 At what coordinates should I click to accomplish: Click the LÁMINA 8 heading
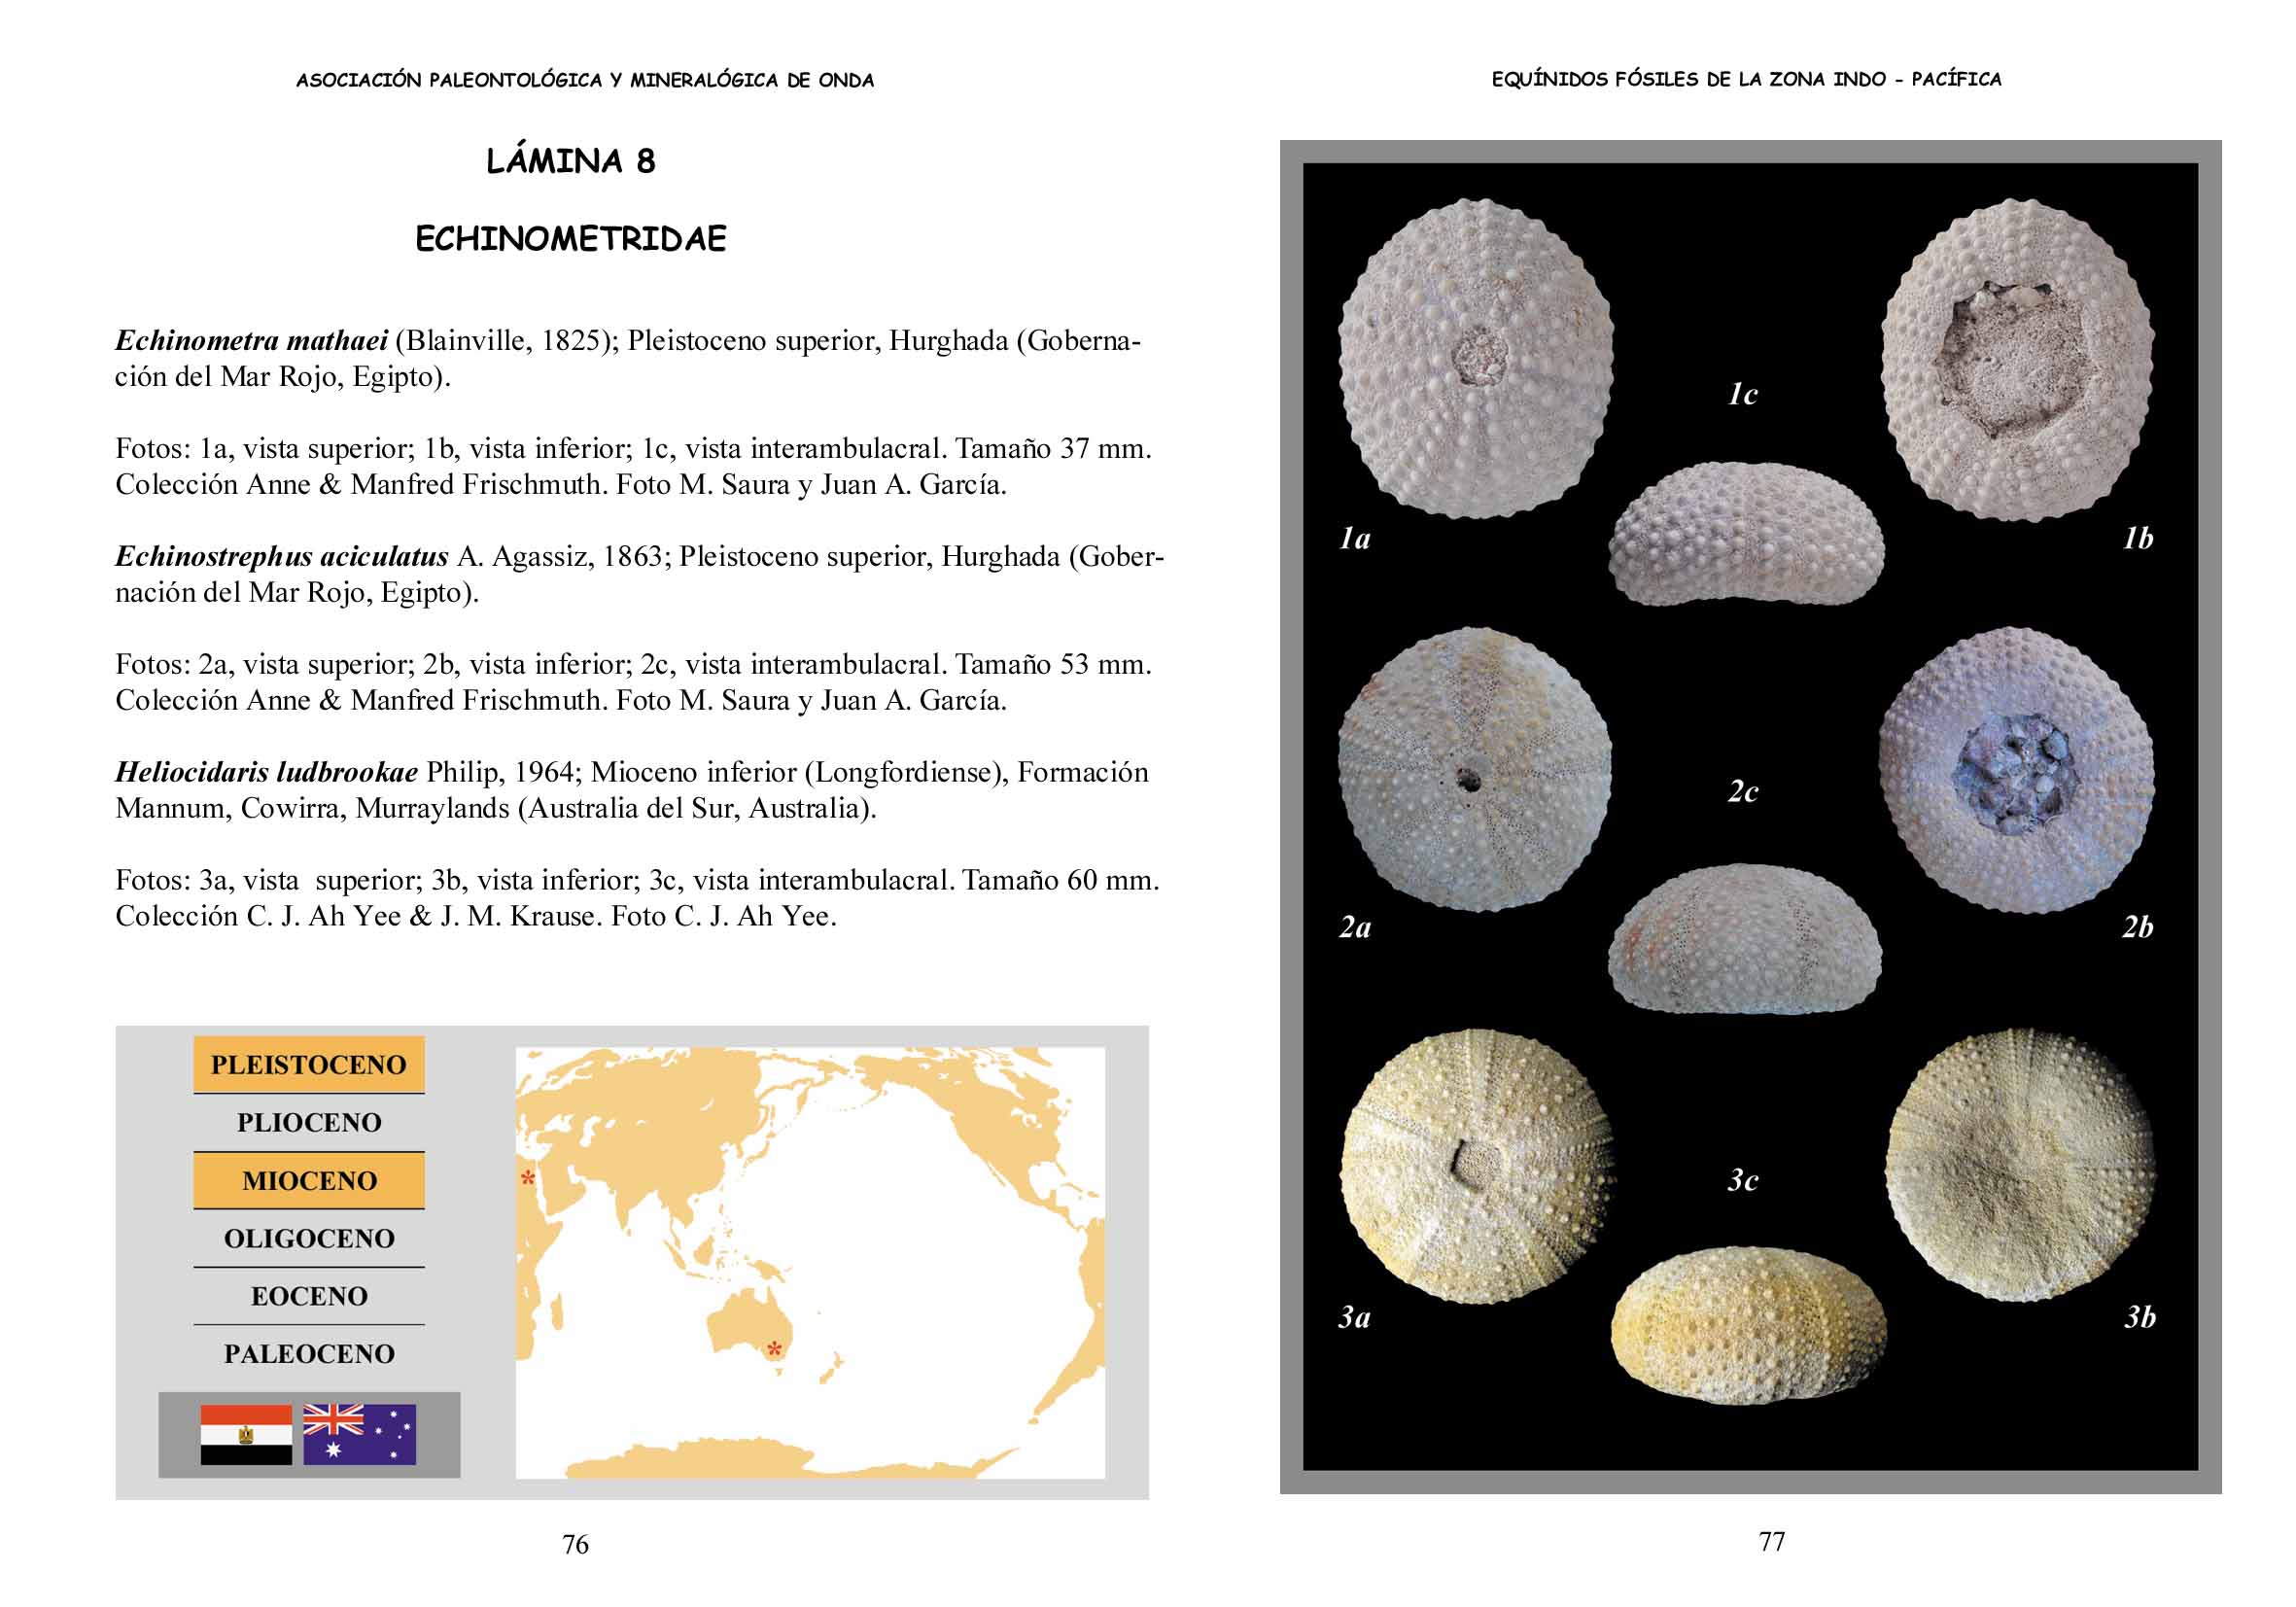click(x=570, y=161)
